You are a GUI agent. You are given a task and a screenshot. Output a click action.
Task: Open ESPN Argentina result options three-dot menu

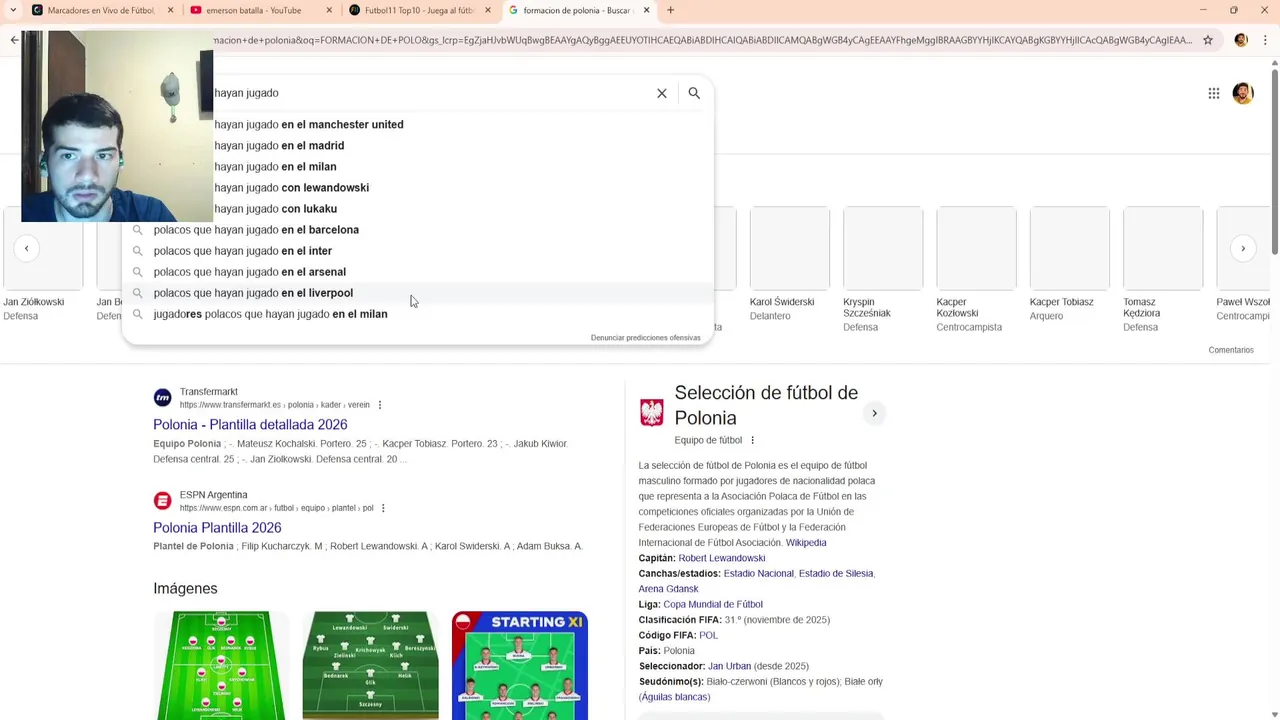pyautogui.click(x=383, y=508)
